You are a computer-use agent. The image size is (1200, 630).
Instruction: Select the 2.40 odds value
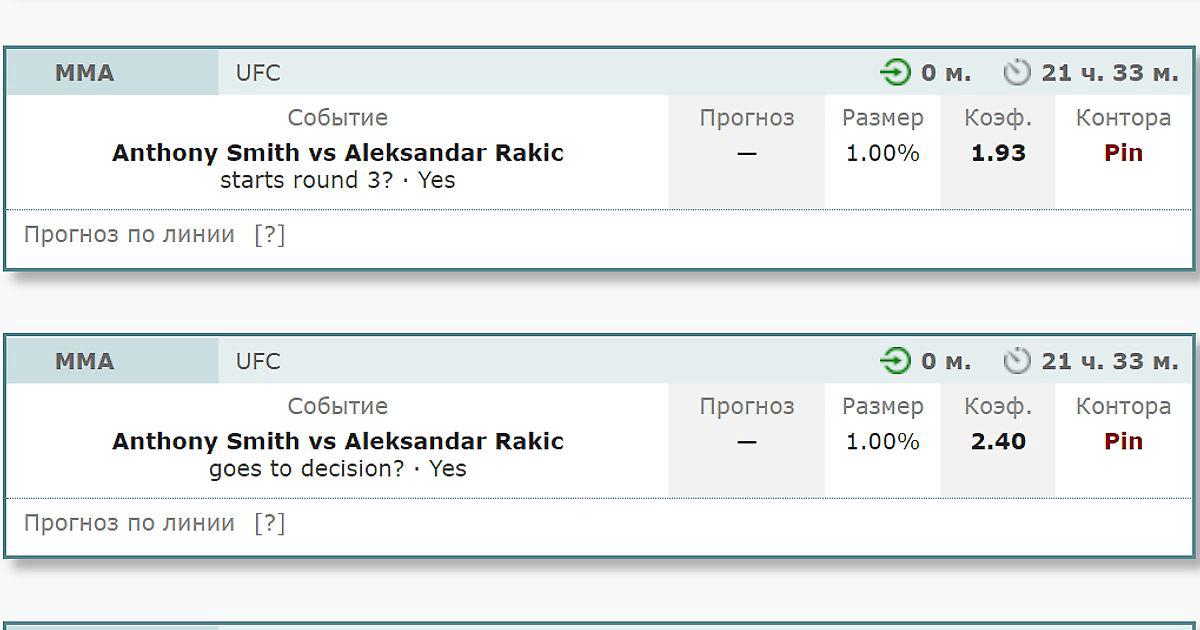point(998,441)
